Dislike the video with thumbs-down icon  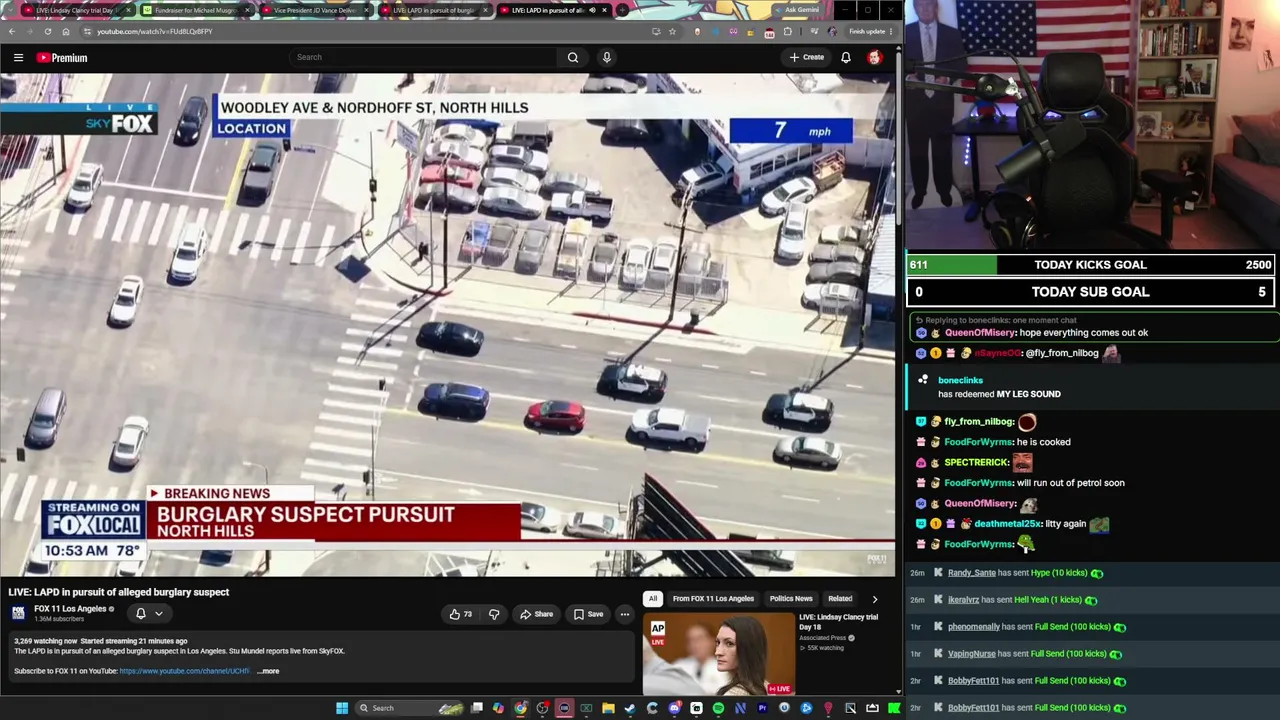tap(494, 614)
